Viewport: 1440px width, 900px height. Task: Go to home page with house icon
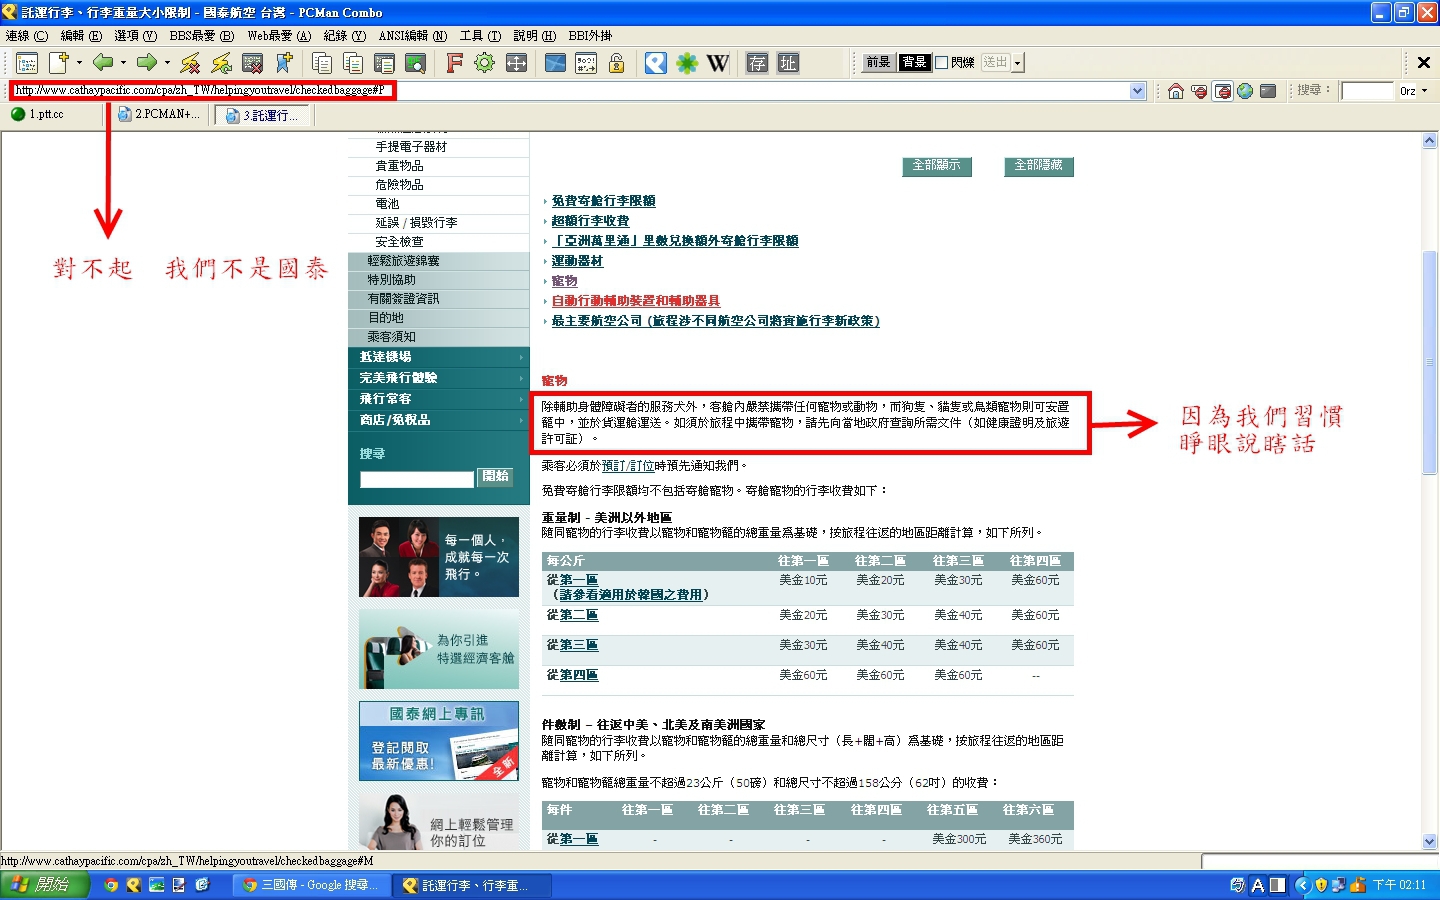1176,91
